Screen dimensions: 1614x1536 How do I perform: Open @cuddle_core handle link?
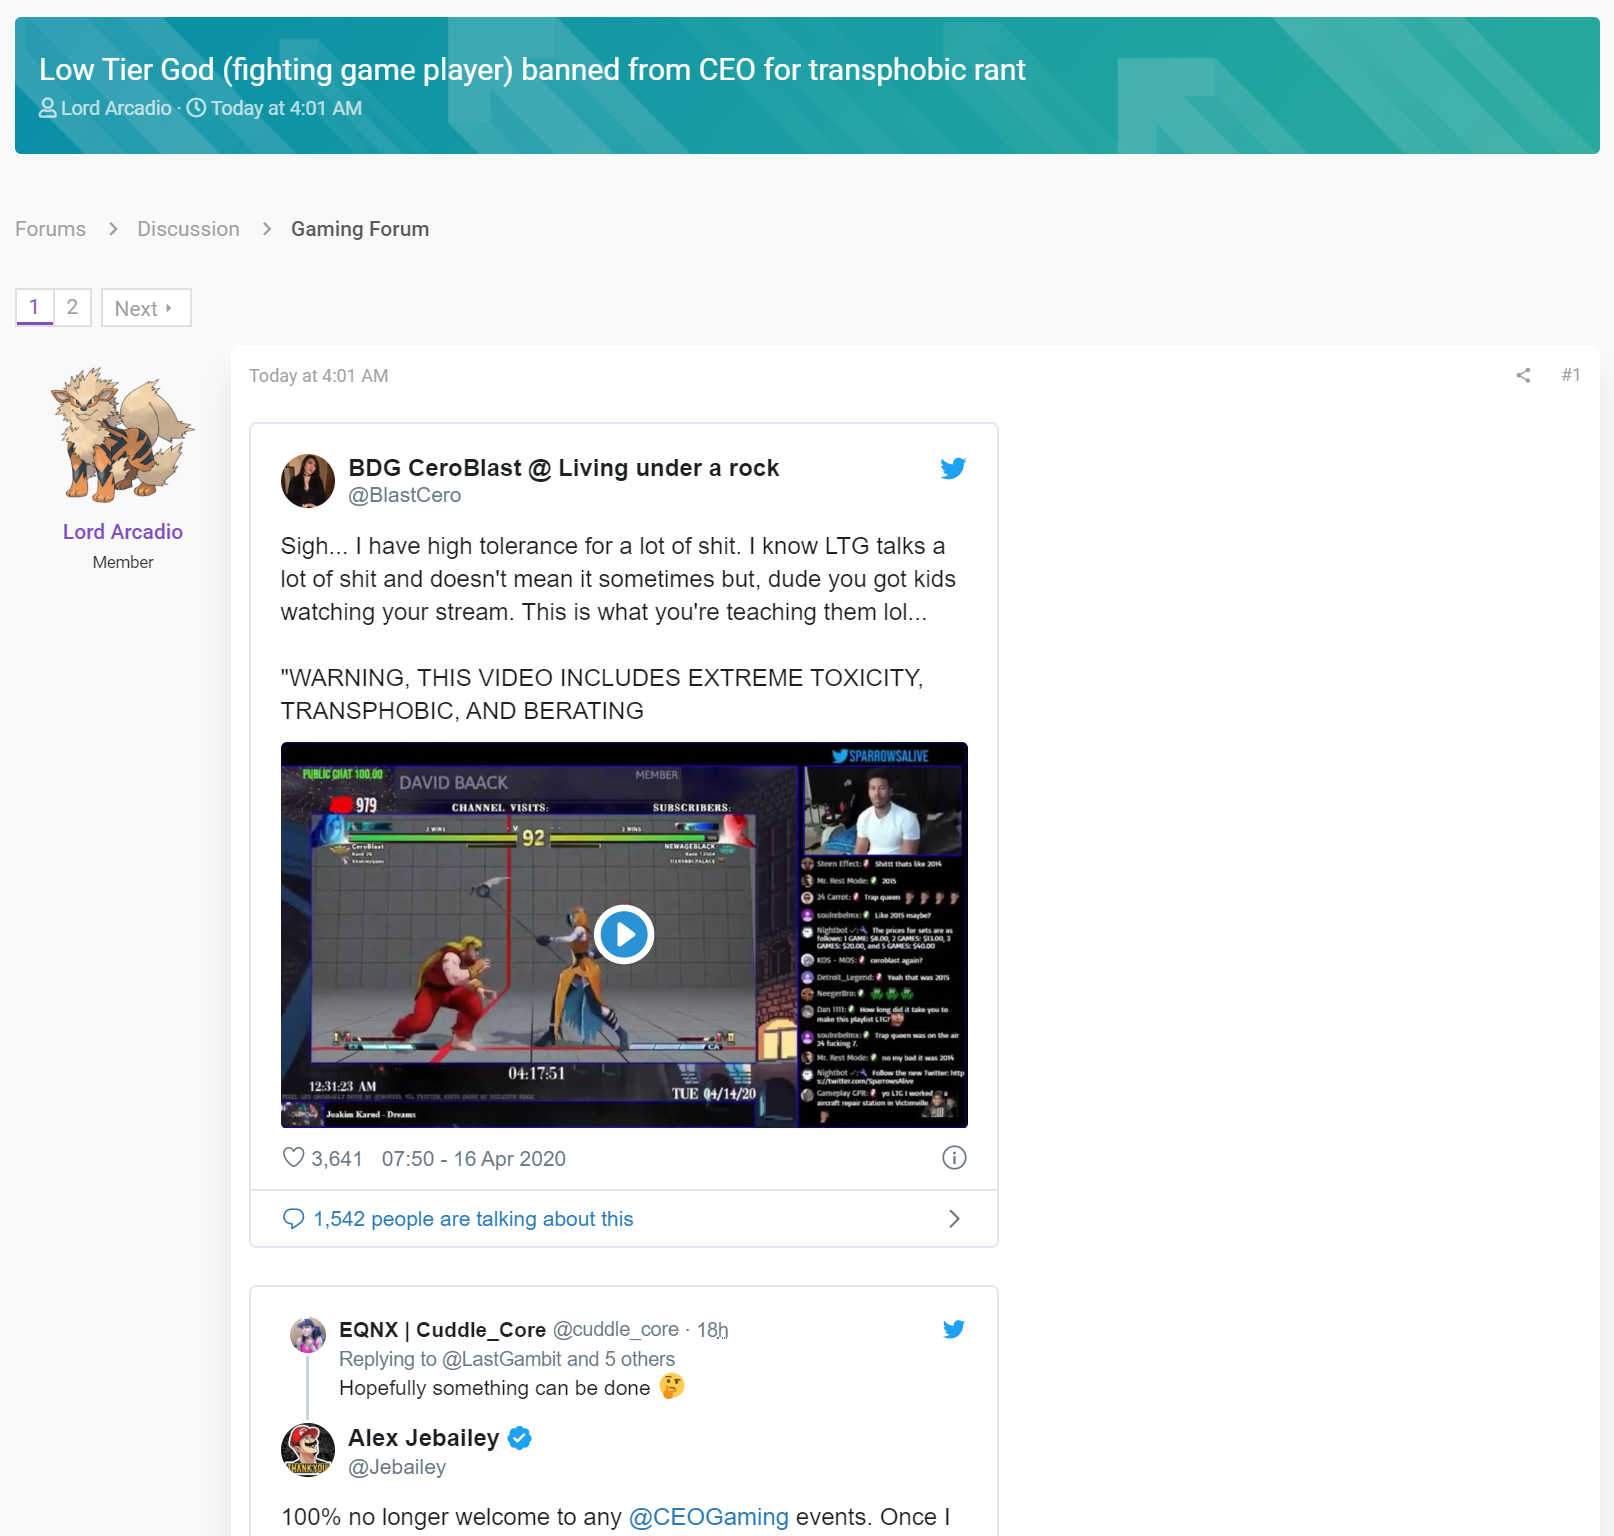(616, 1329)
